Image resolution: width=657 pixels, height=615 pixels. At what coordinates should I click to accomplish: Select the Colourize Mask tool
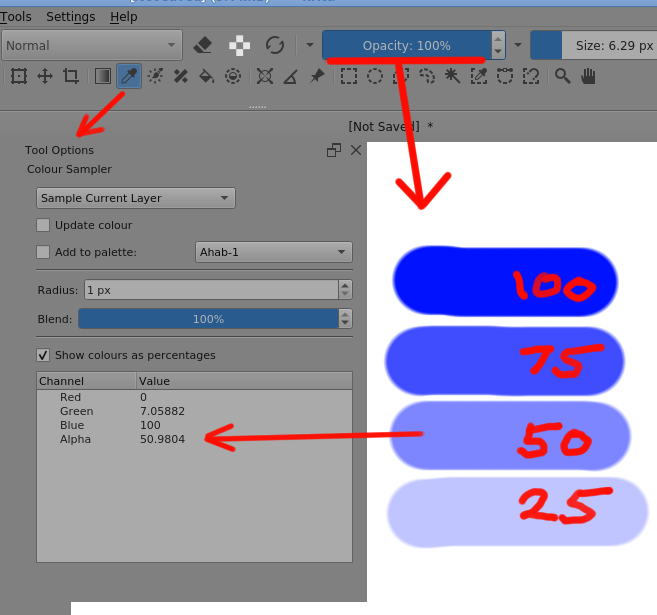pyautogui.click(x=155, y=76)
